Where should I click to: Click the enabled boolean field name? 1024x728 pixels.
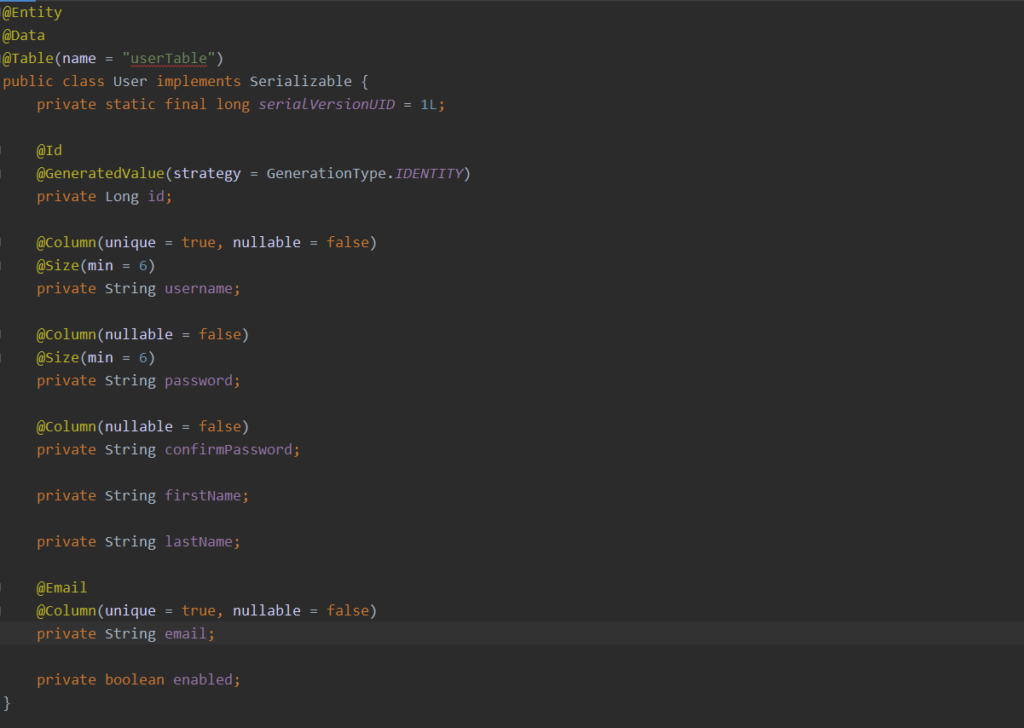(203, 679)
